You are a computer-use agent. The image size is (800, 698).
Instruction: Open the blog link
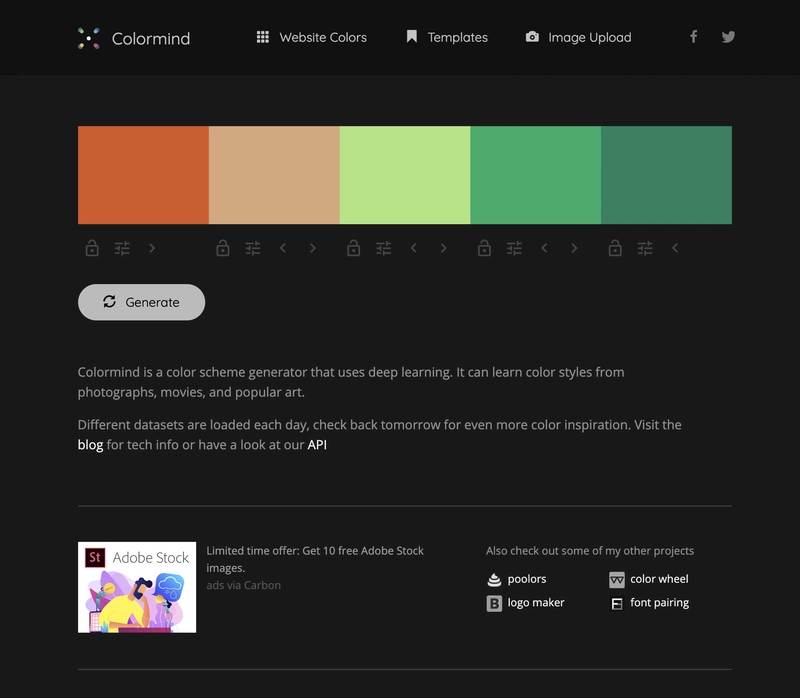tap(90, 445)
